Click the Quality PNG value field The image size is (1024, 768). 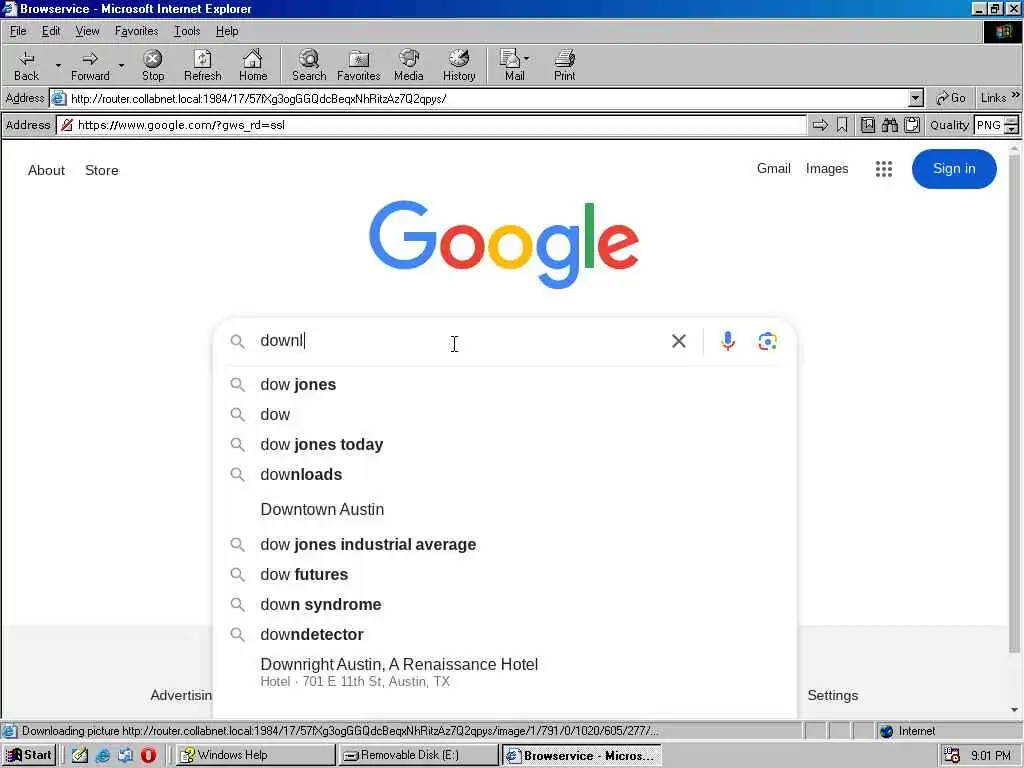click(x=989, y=125)
